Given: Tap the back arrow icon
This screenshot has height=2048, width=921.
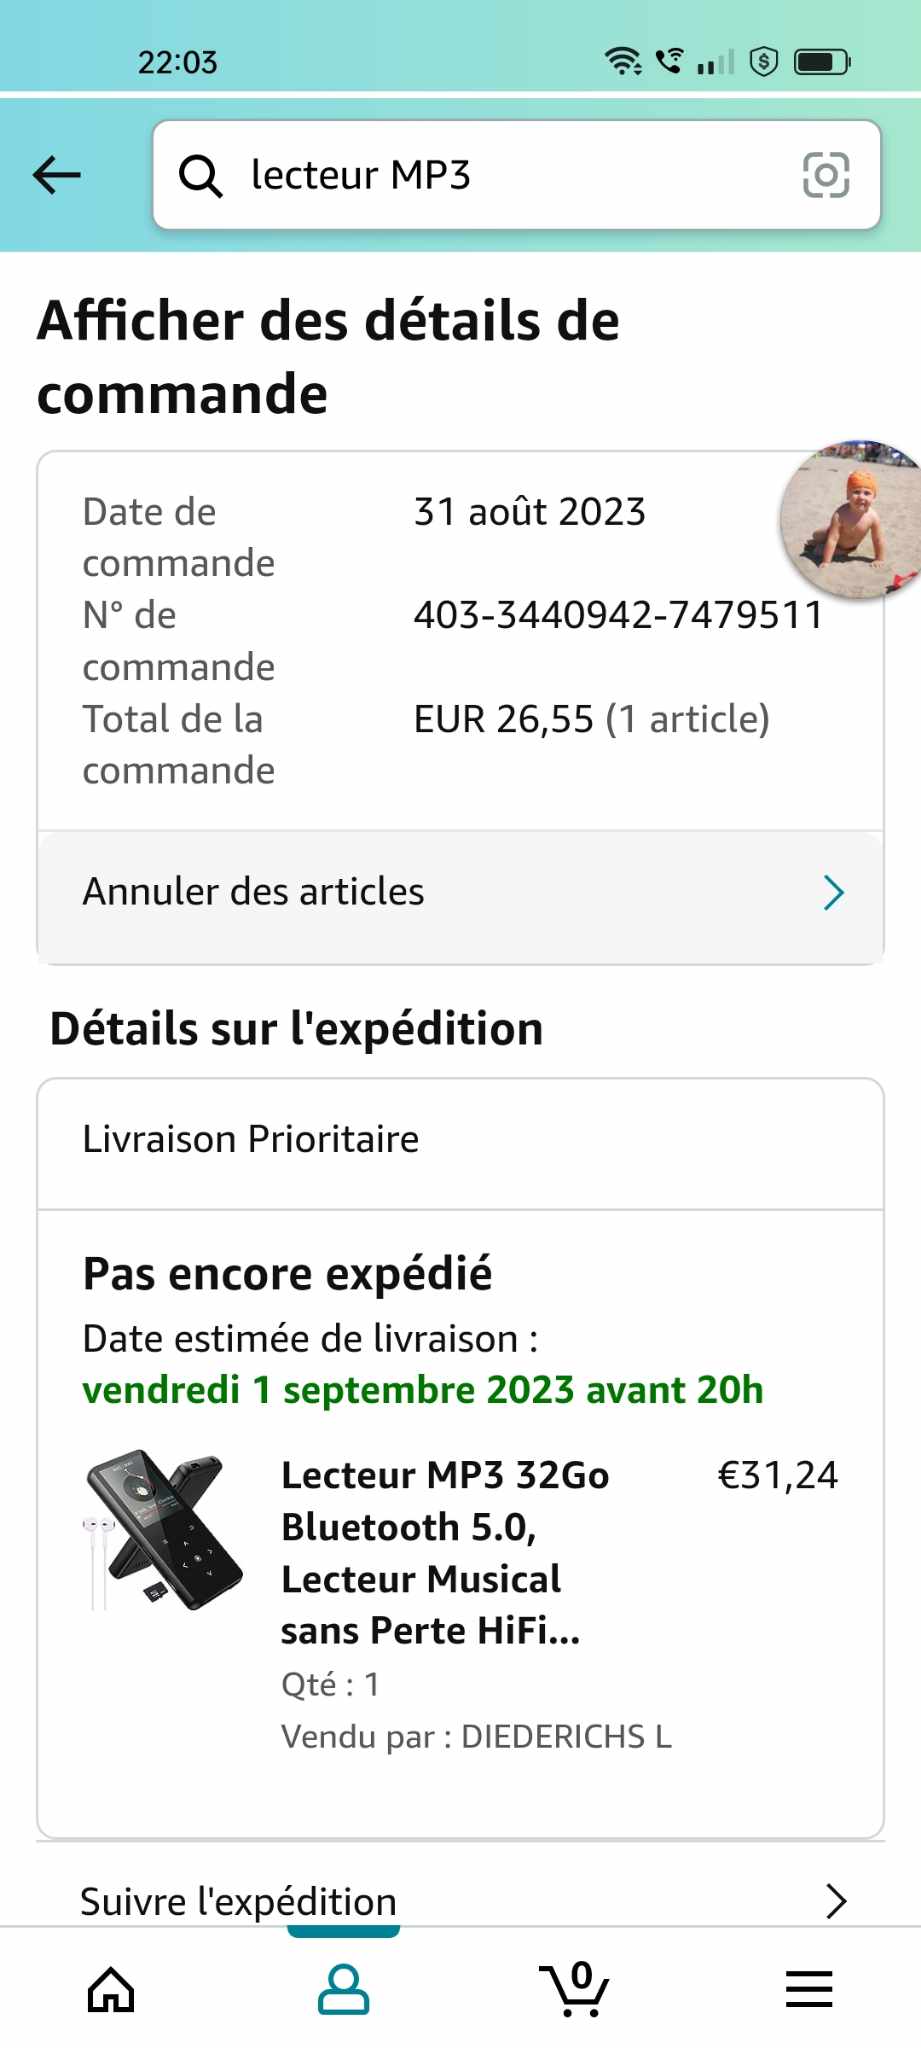Looking at the screenshot, I should click(57, 175).
